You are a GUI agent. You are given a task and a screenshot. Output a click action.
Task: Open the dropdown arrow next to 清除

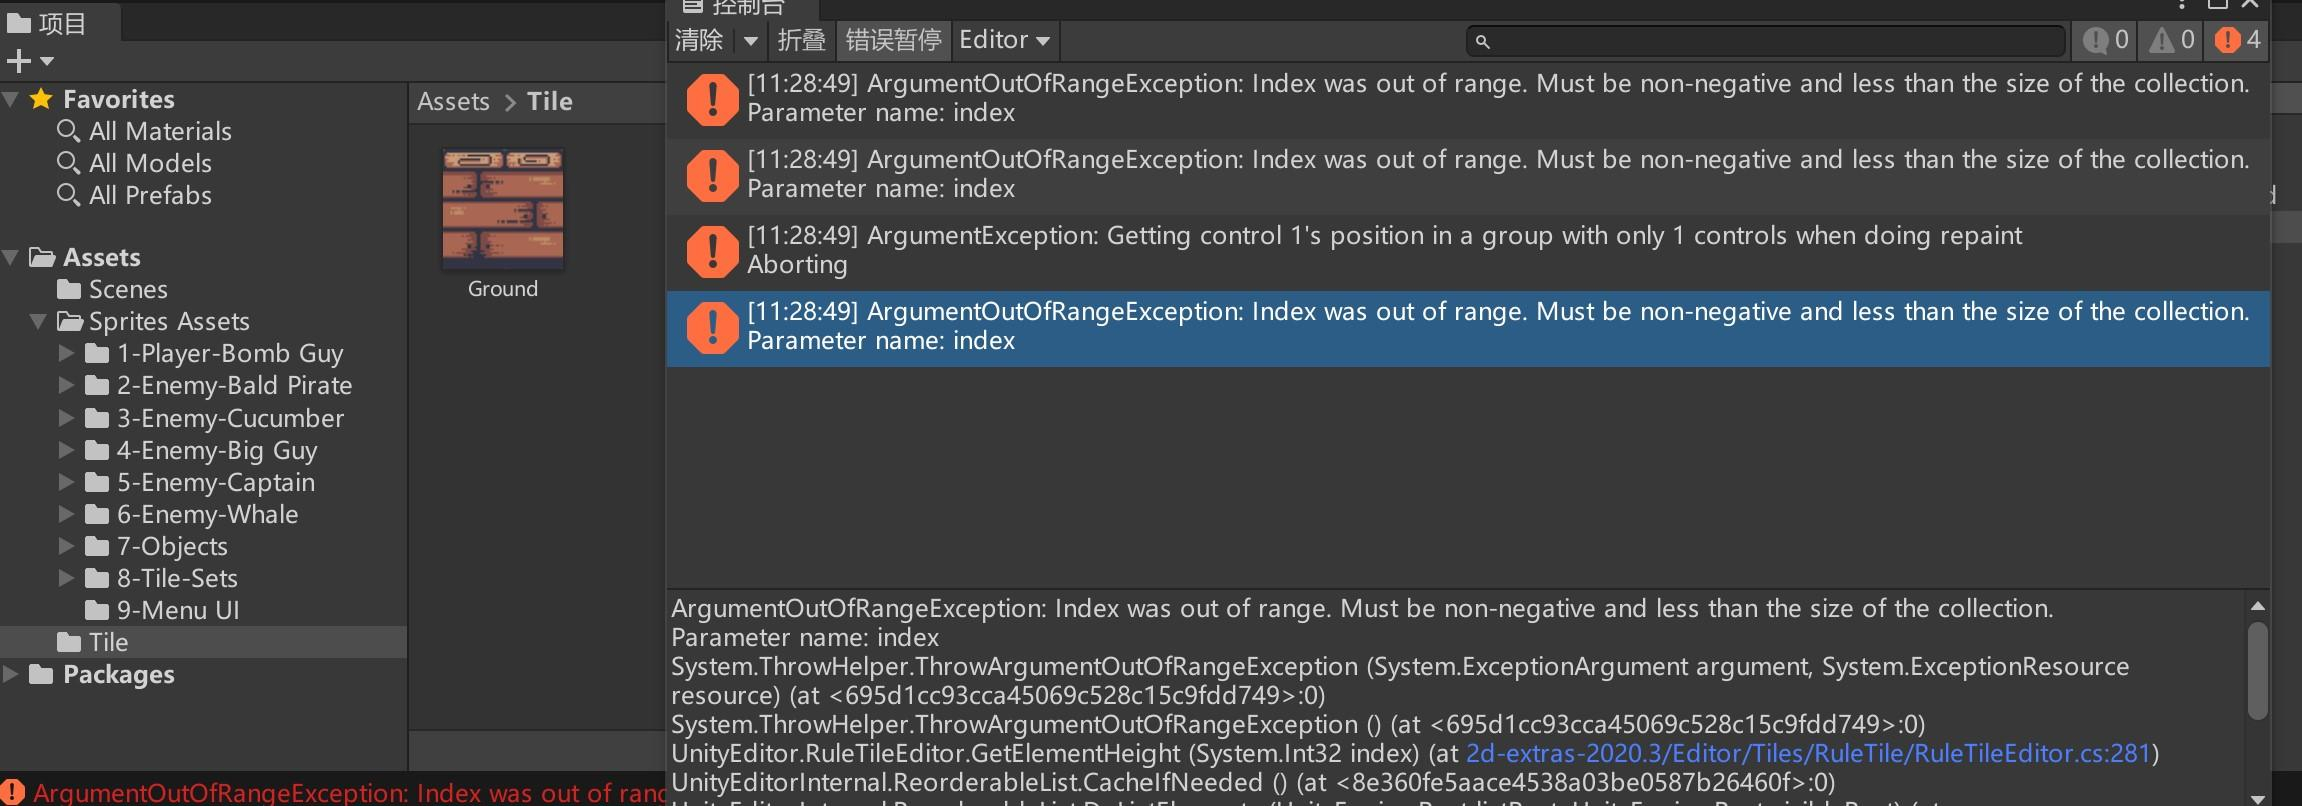point(750,41)
